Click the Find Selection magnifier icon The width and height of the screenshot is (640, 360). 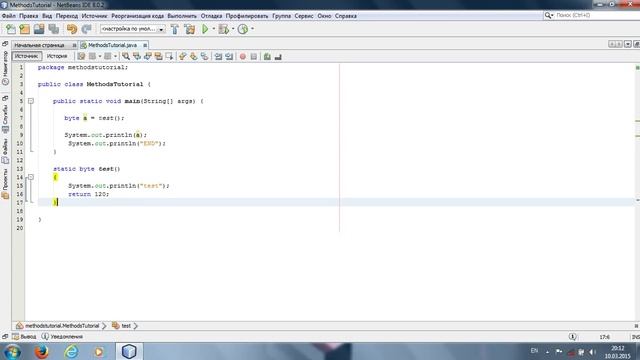(126, 56)
